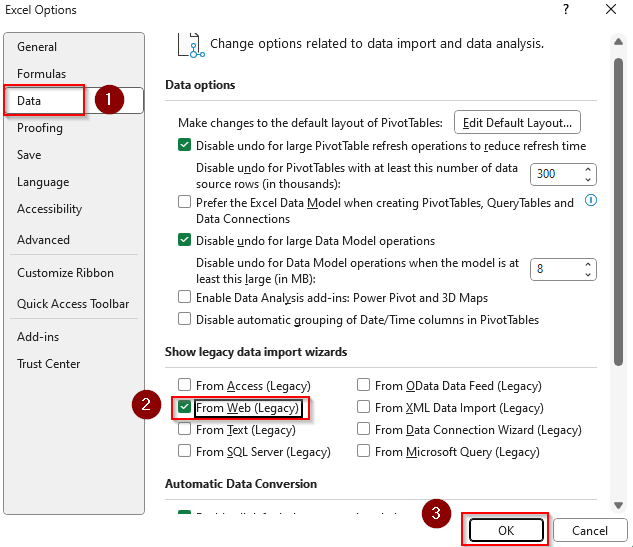Check Disable automatic grouping of Date/Time columns

(x=184, y=319)
